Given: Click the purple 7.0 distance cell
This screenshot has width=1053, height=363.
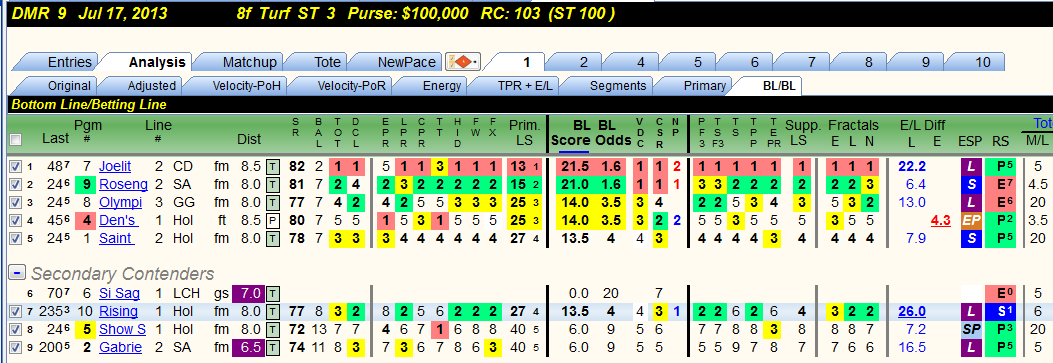Looking at the screenshot, I should point(248,293).
